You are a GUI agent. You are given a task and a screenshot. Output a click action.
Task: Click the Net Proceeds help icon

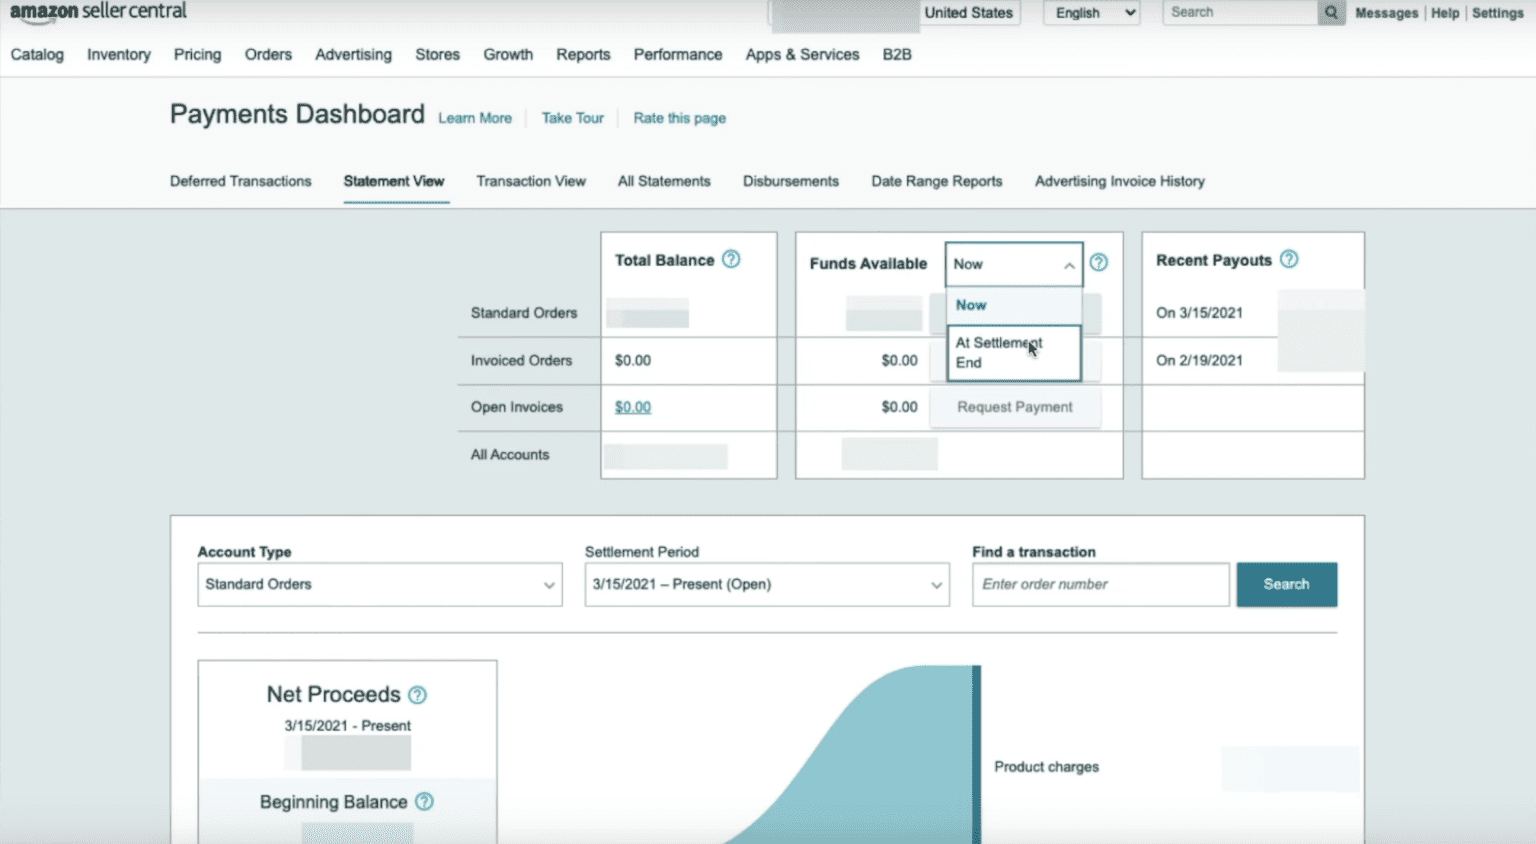click(418, 695)
